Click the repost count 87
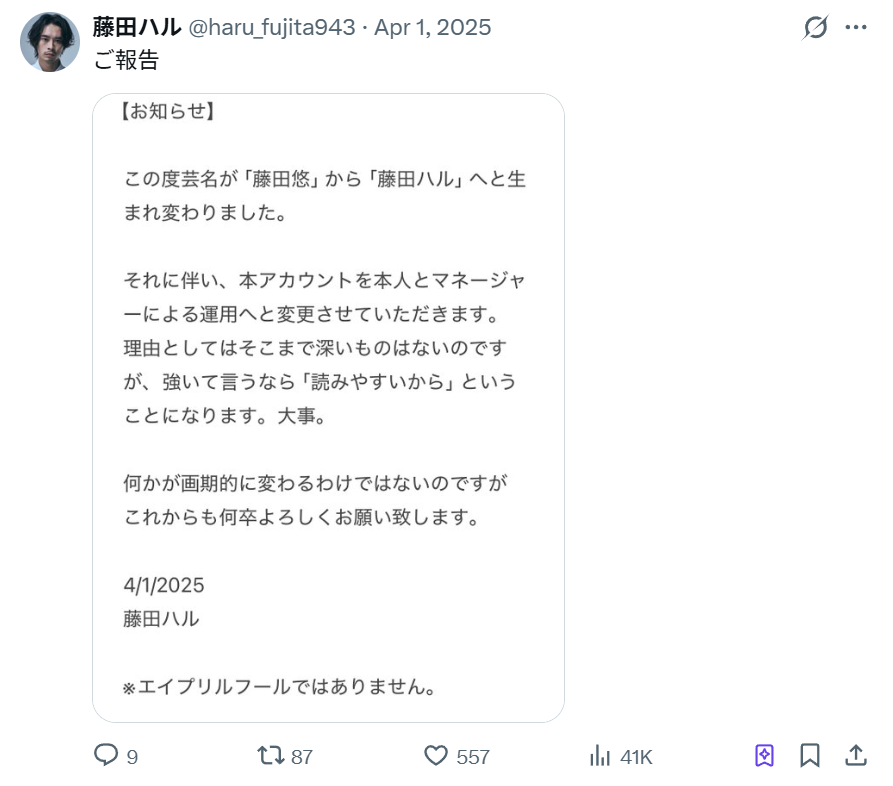 point(301,757)
